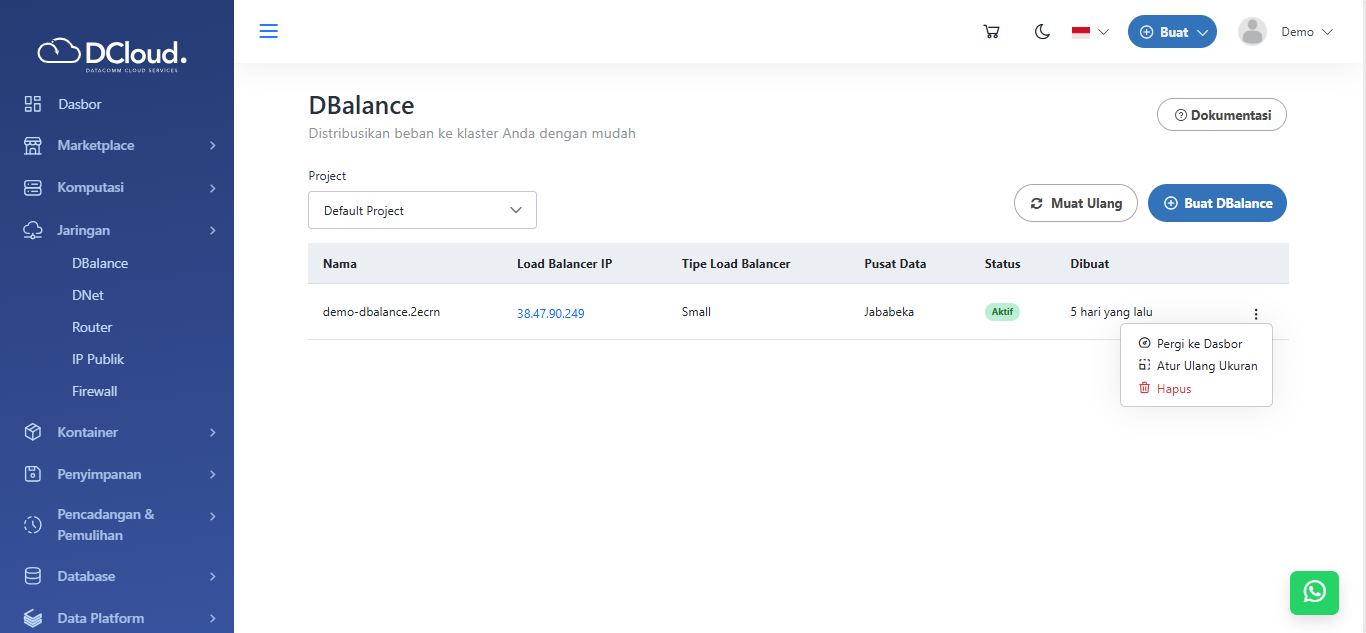Open the shopping cart icon
This screenshot has width=1366, height=633.
(x=991, y=32)
